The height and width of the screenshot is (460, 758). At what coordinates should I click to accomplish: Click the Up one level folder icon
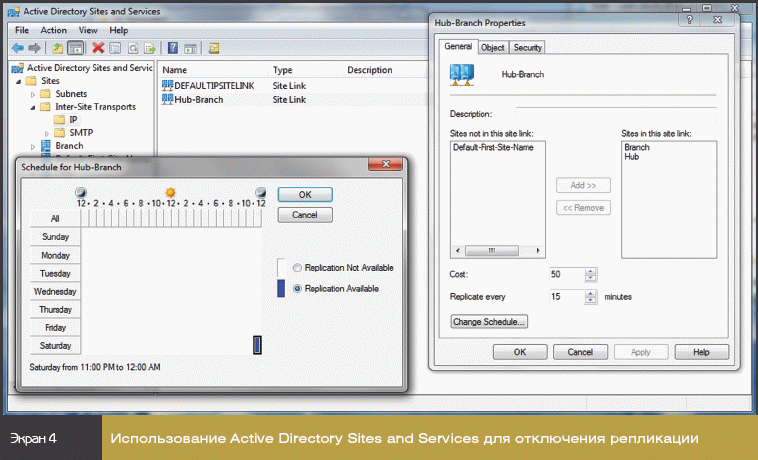[x=58, y=47]
